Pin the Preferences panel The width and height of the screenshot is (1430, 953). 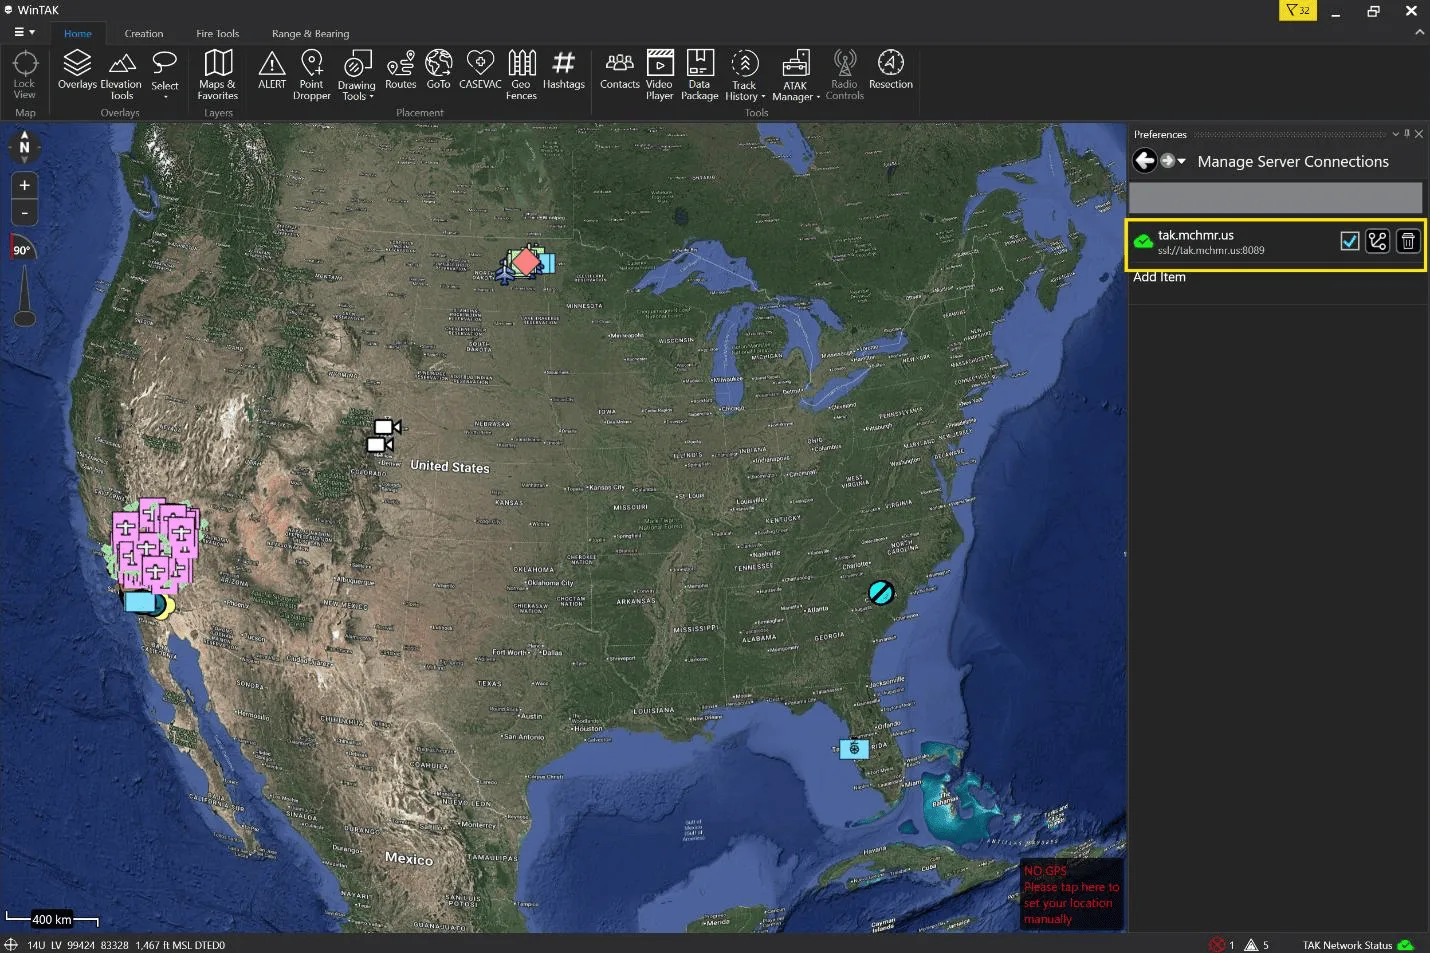click(1407, 133)
